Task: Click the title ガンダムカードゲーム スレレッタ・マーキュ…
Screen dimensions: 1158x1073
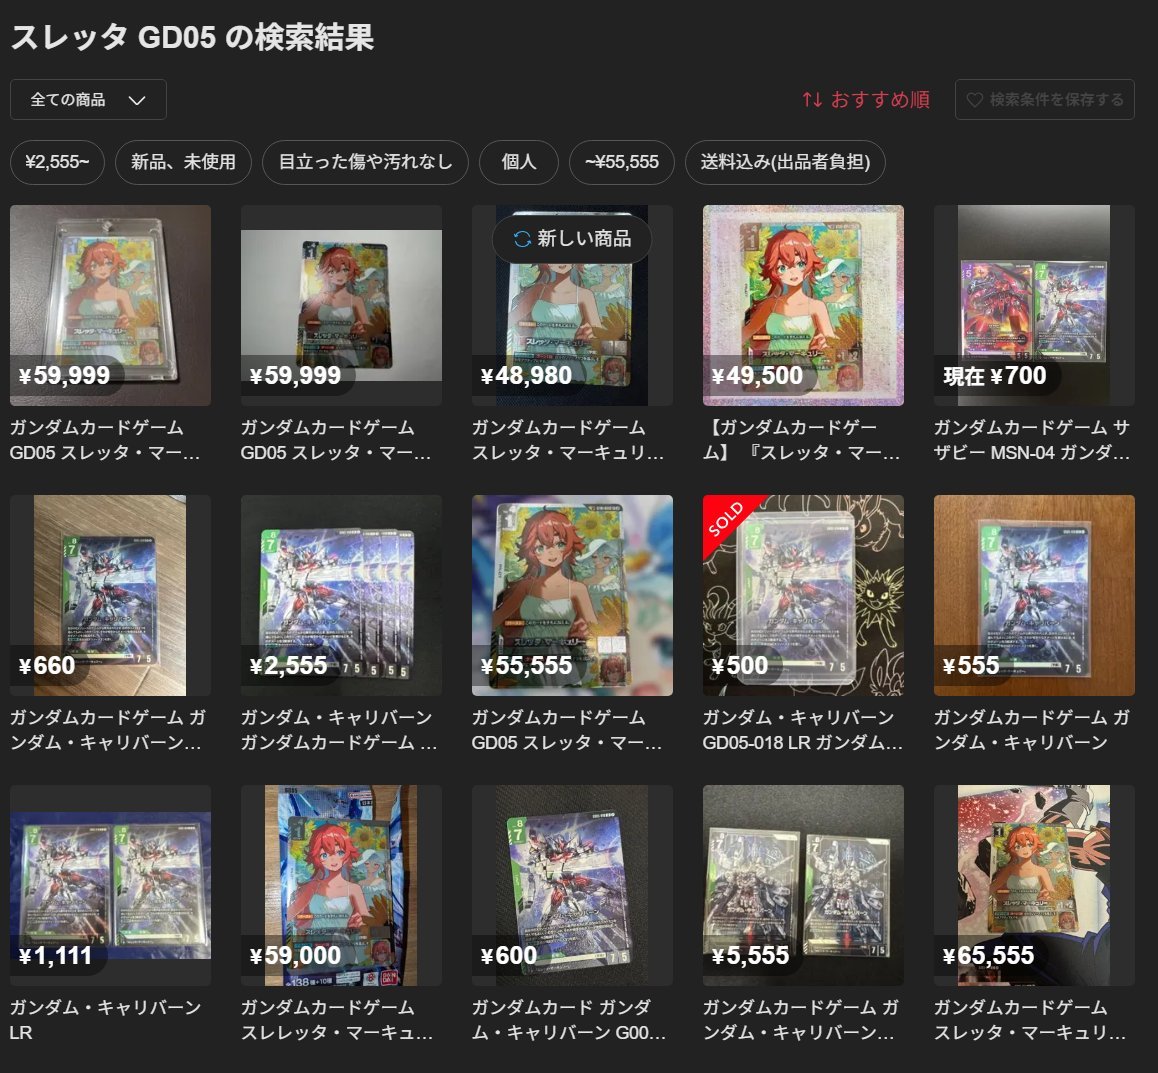Action: (x=337, y=1020)
